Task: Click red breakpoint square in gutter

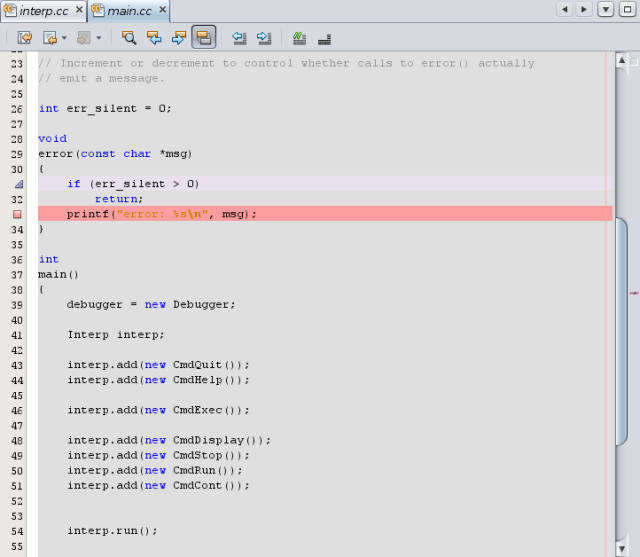Action: point(17,214)
